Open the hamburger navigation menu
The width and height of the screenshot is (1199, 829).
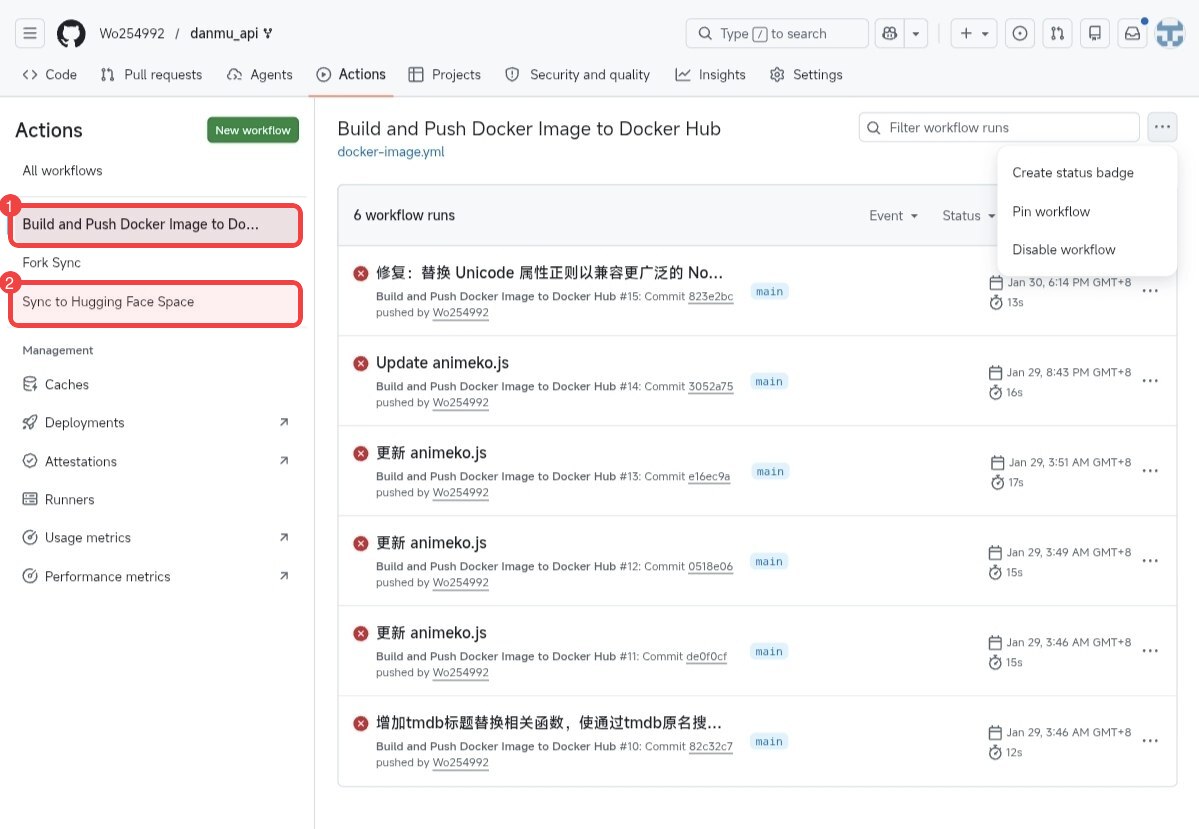(30, 33)
